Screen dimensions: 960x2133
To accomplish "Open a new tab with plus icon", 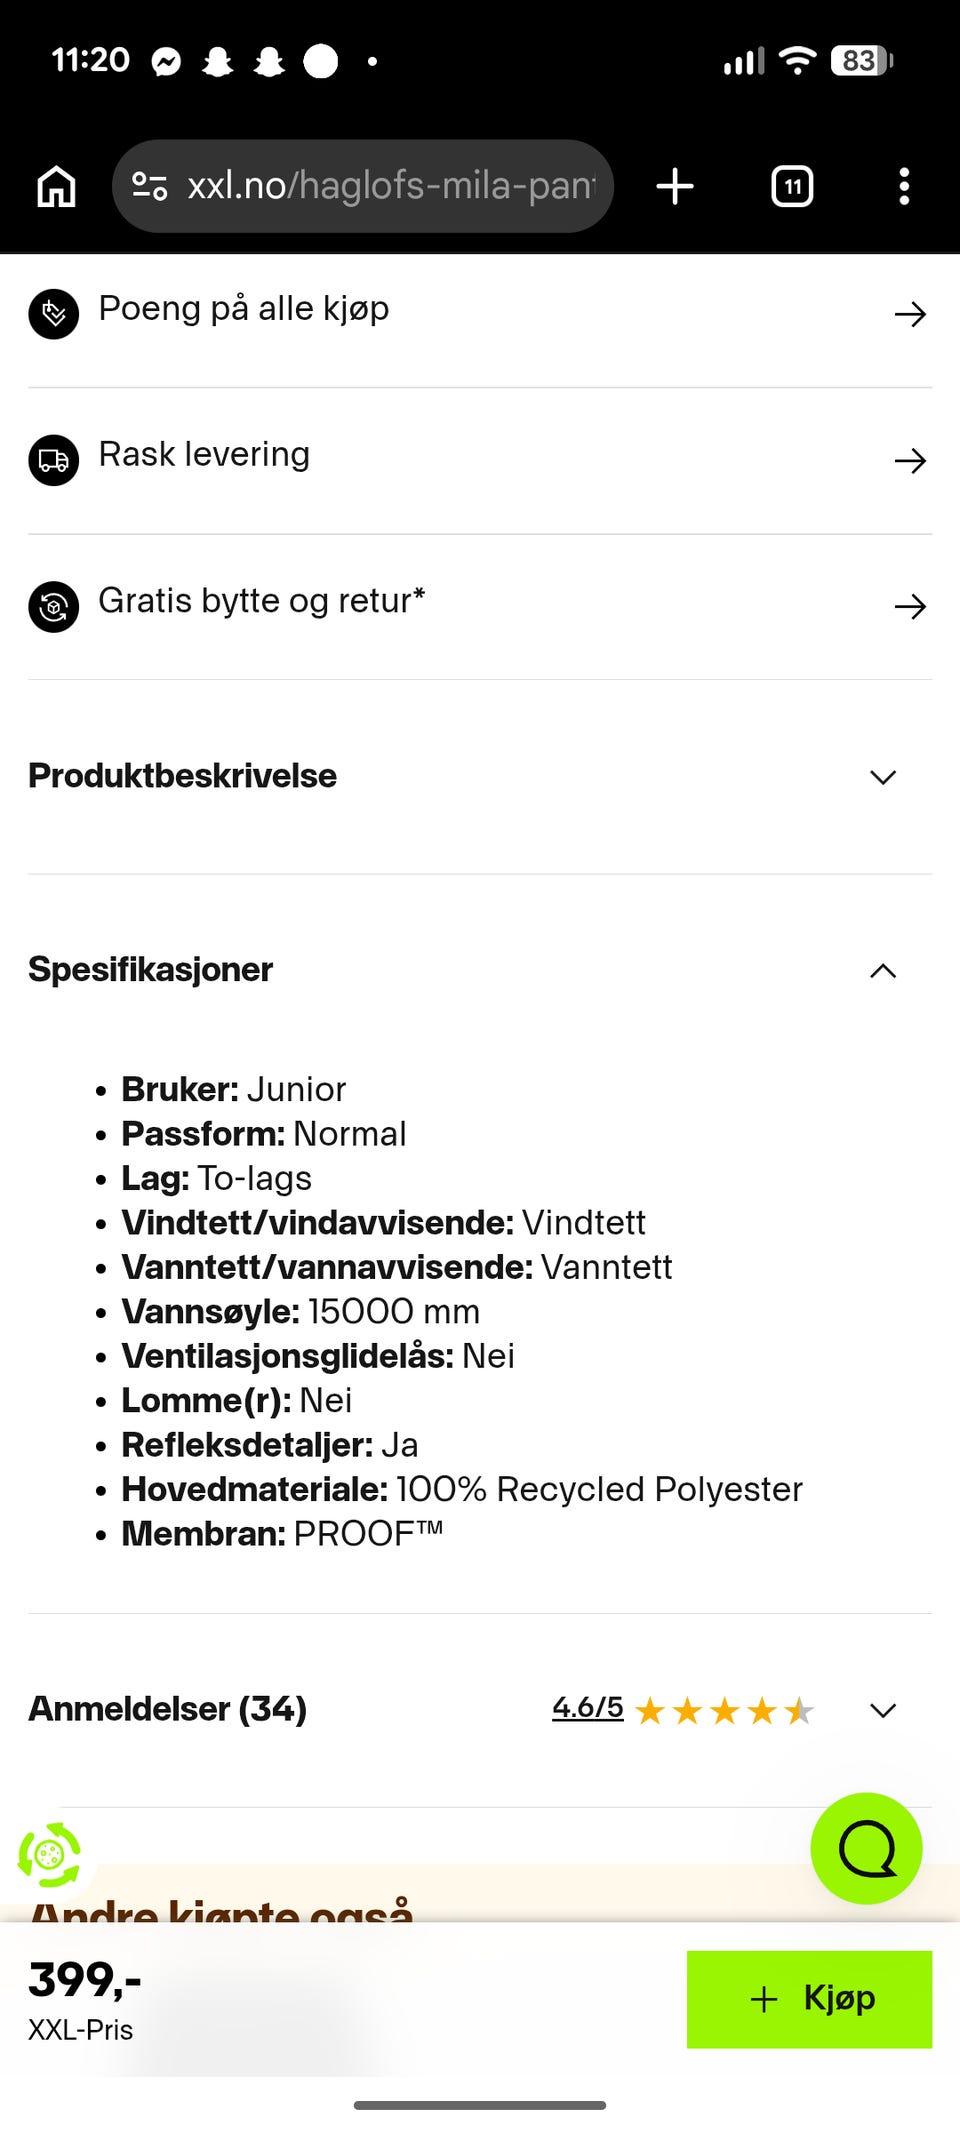I will click(x=675, y=186).
